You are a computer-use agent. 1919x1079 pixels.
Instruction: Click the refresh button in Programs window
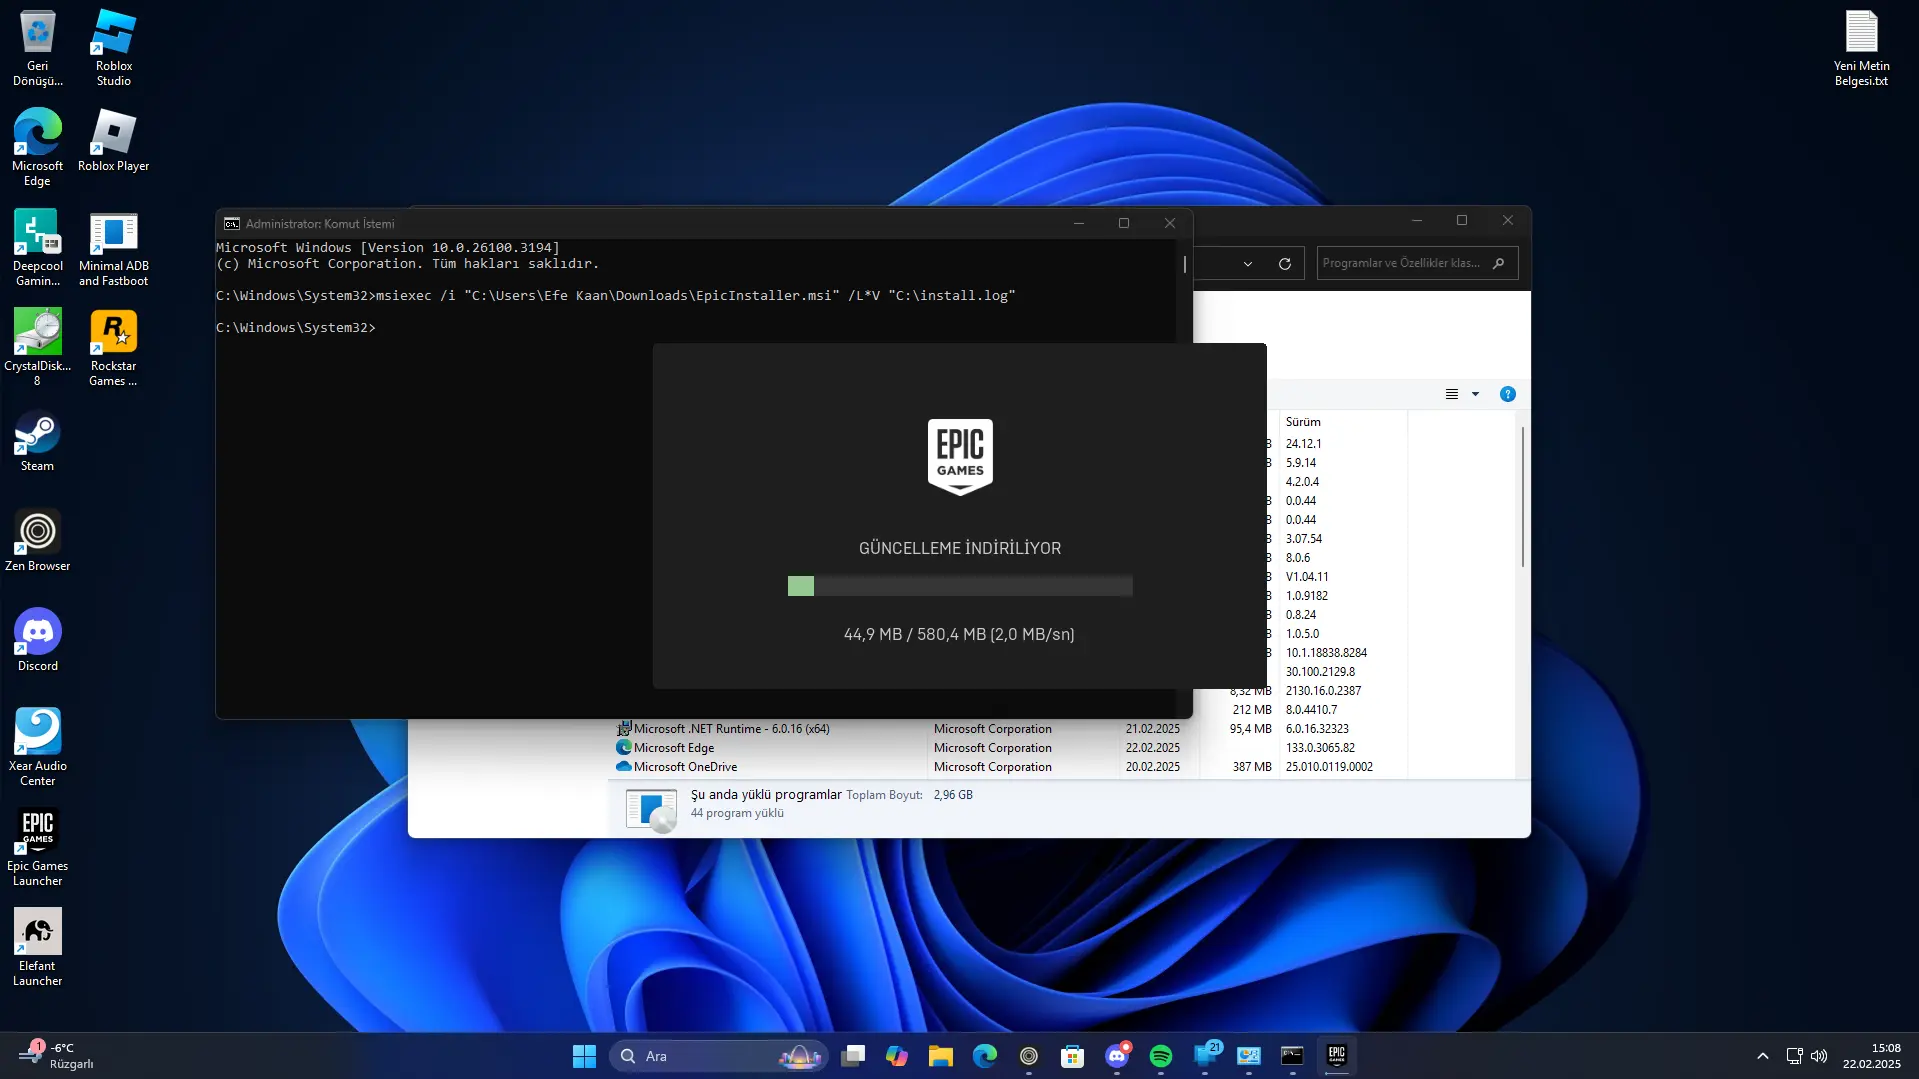coord(1285,264)
